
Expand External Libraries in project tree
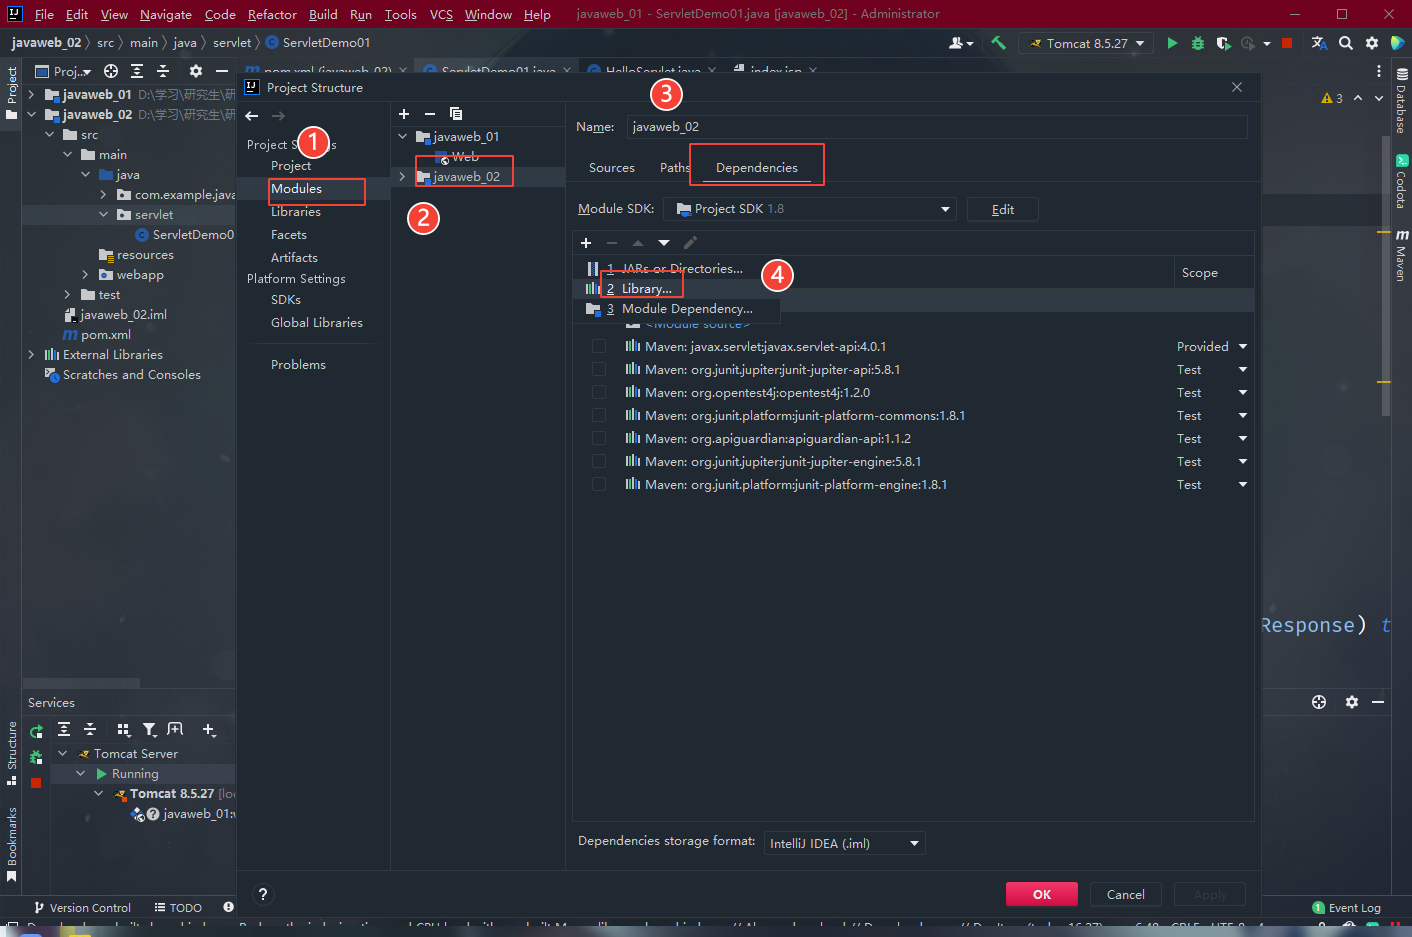coord(31,354)
